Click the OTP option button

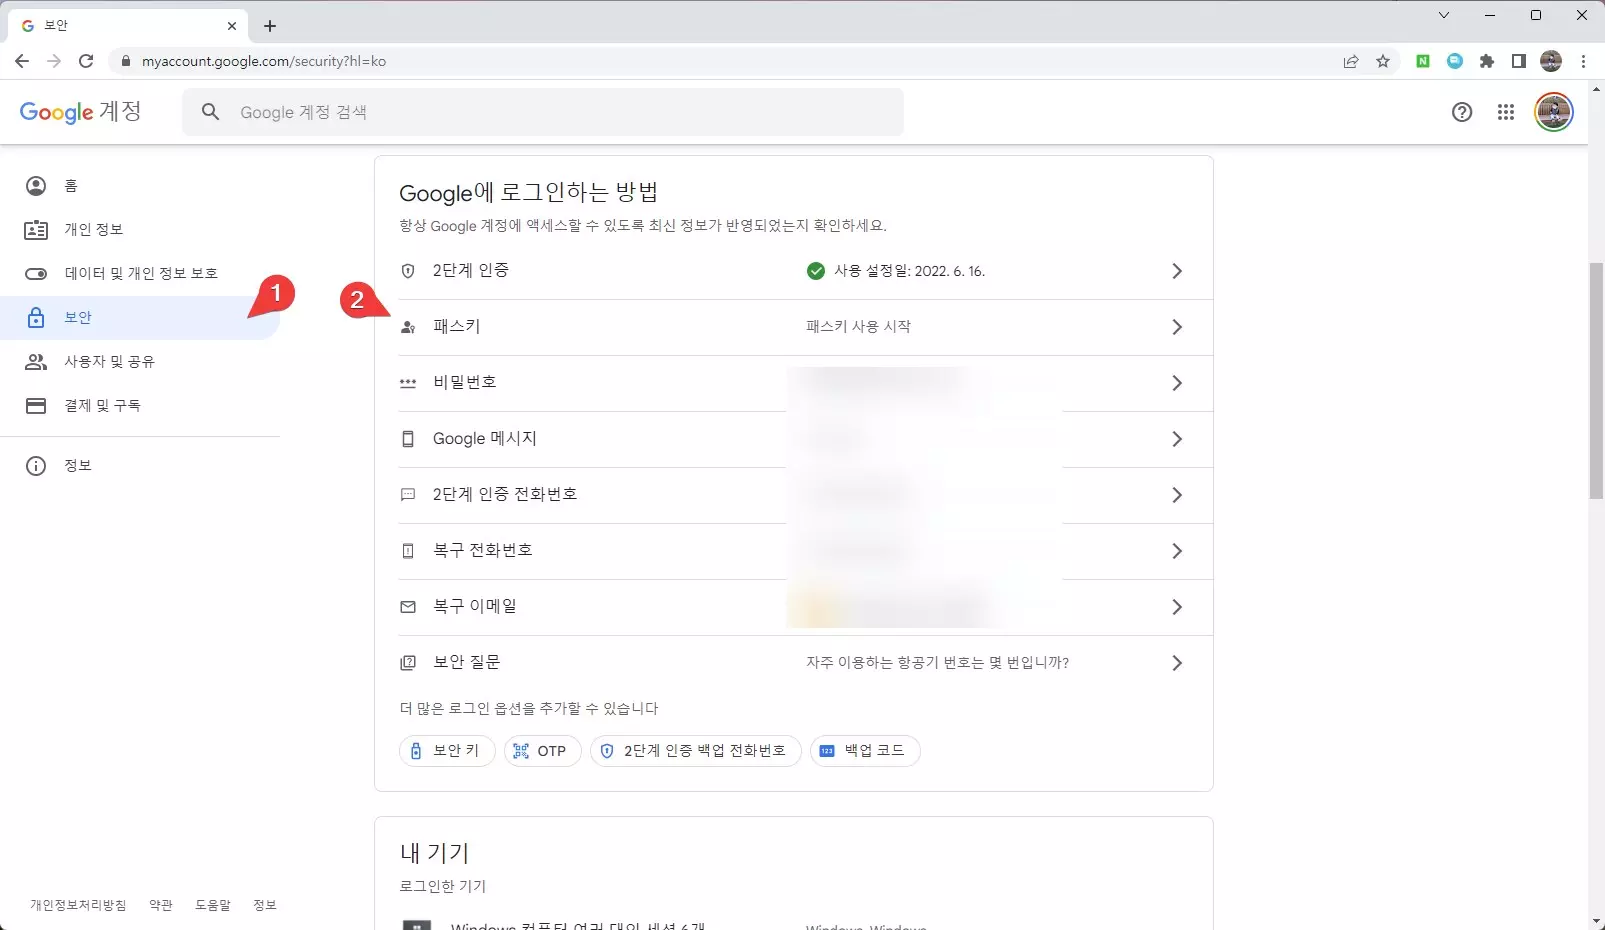[x=542, y=751]
